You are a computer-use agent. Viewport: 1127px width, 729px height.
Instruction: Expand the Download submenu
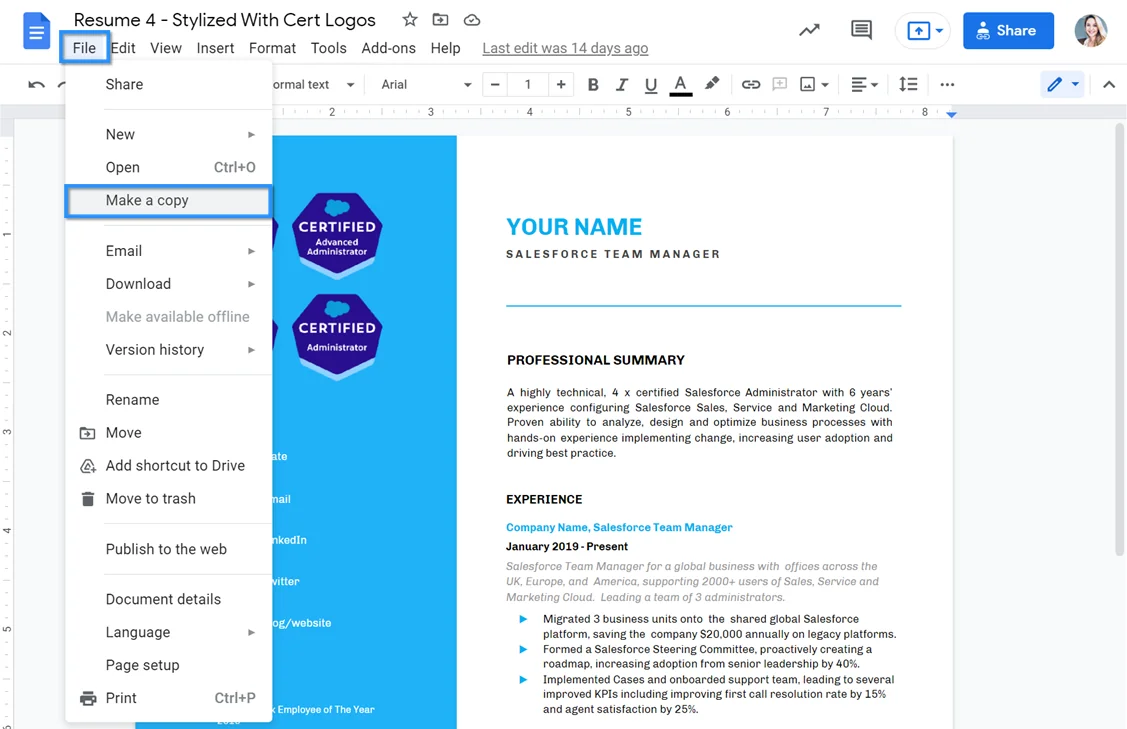pyautogui.click(x=168, y=284)
